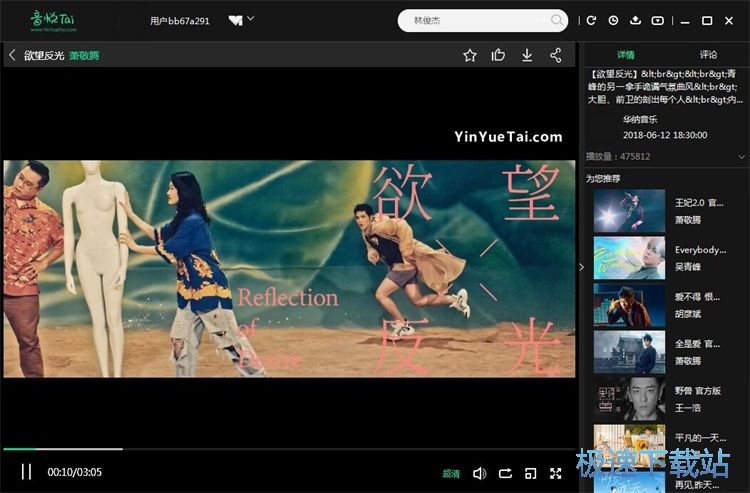
Task: Click the uploader name 华纳音乐
Action: click(x=640, y=119)
